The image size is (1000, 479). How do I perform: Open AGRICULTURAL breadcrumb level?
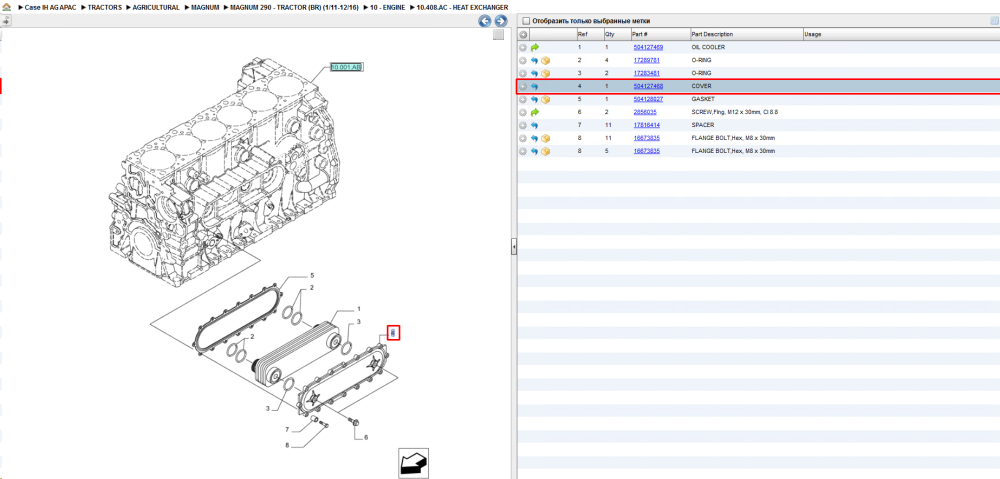pyautogui.click(x=156, y=8)
